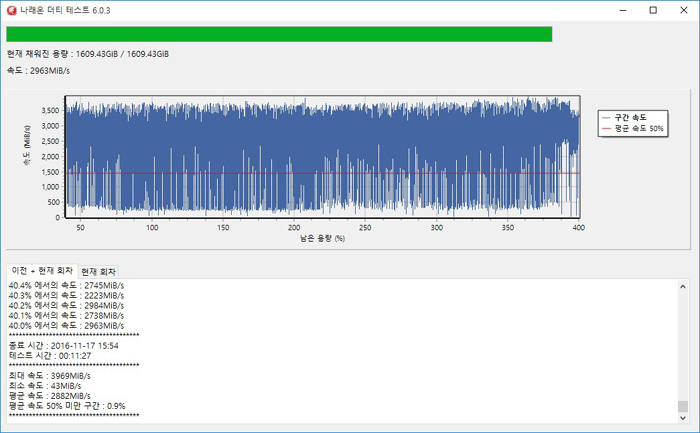Screen dimensions: 700x433
Task: Select the 이전 + 현재 회차 tab
Action: tap(42, 271)
